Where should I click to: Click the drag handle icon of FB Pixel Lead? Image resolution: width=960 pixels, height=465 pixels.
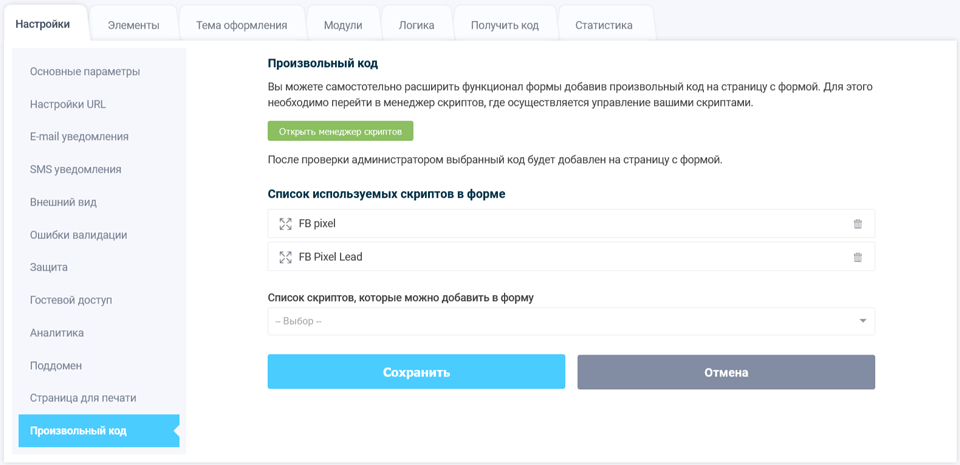coord(285,257)
